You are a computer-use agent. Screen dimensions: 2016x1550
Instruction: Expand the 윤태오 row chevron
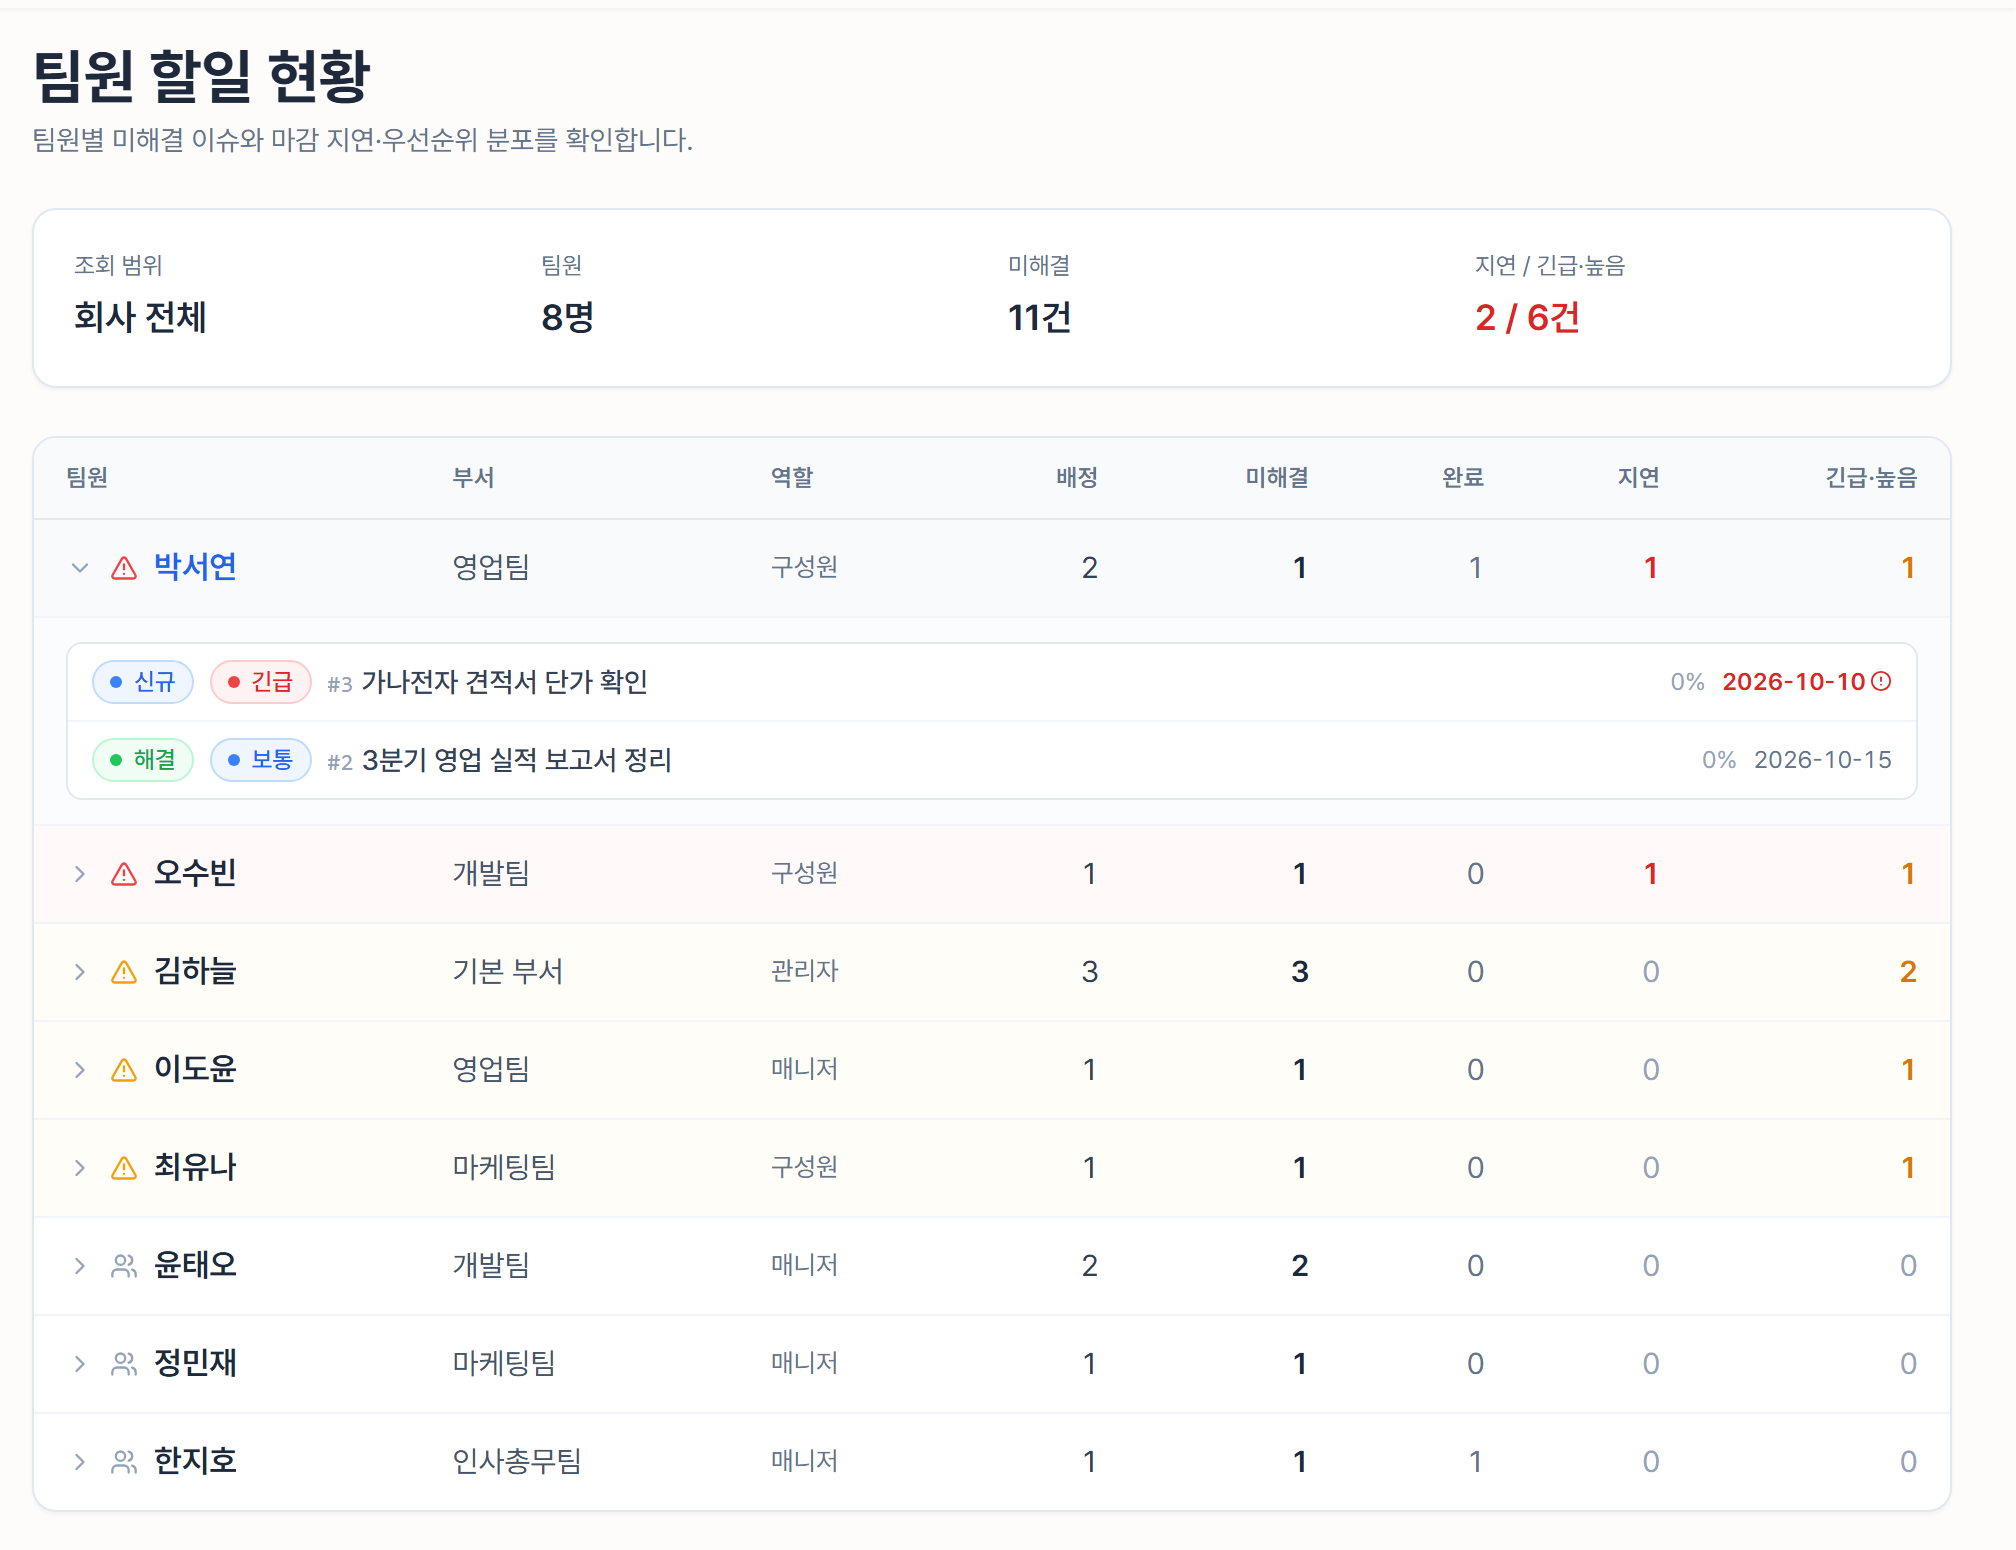[x=80, y=1266]
